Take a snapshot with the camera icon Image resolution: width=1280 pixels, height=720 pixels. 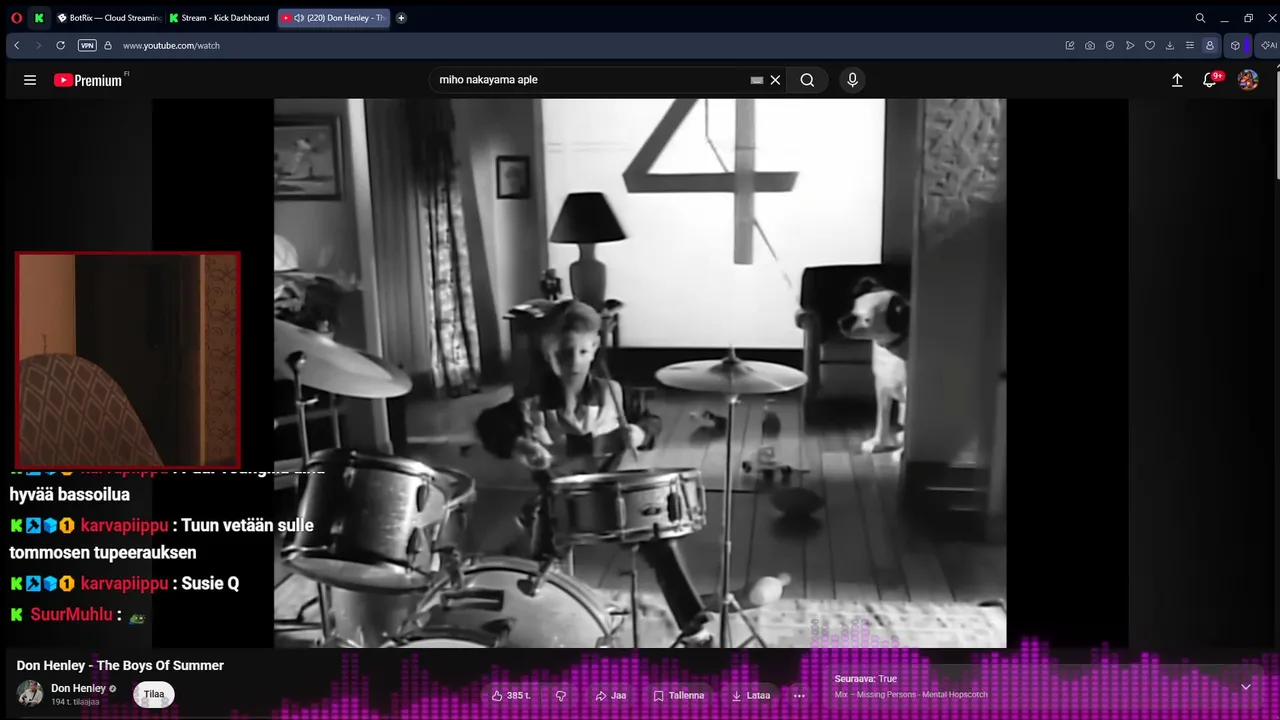tap(1090, 45)
